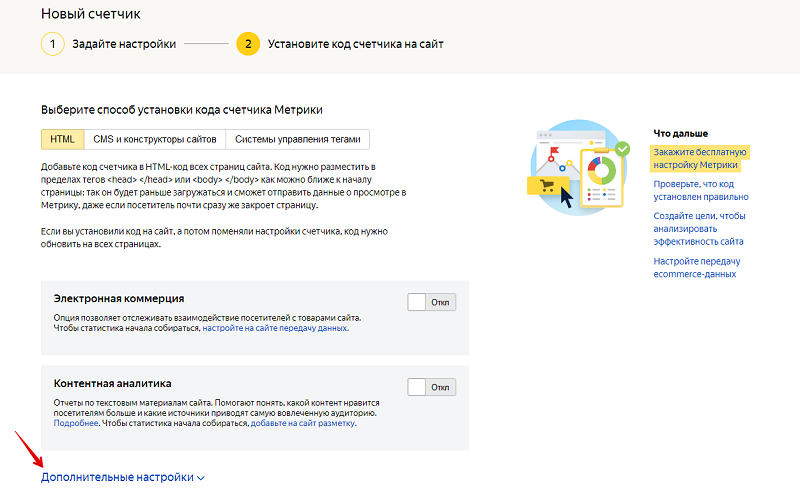
Task: Switch to CMS и конструкторы сайтов tab
Action: (155, 139)
